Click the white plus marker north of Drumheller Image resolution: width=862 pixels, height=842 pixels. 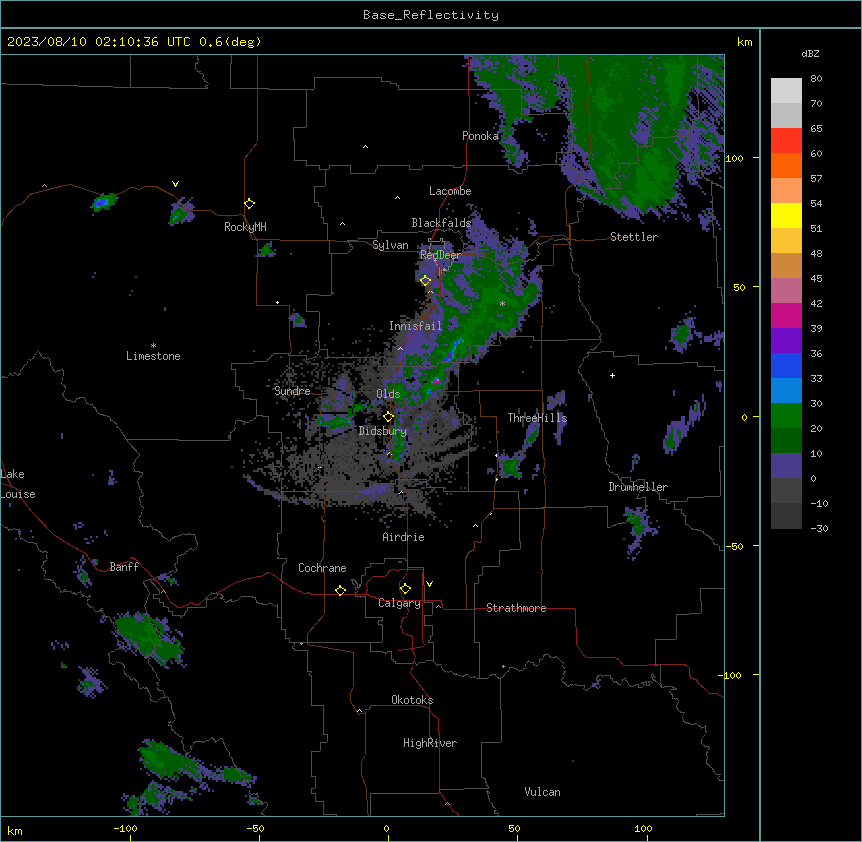point(612,375)
